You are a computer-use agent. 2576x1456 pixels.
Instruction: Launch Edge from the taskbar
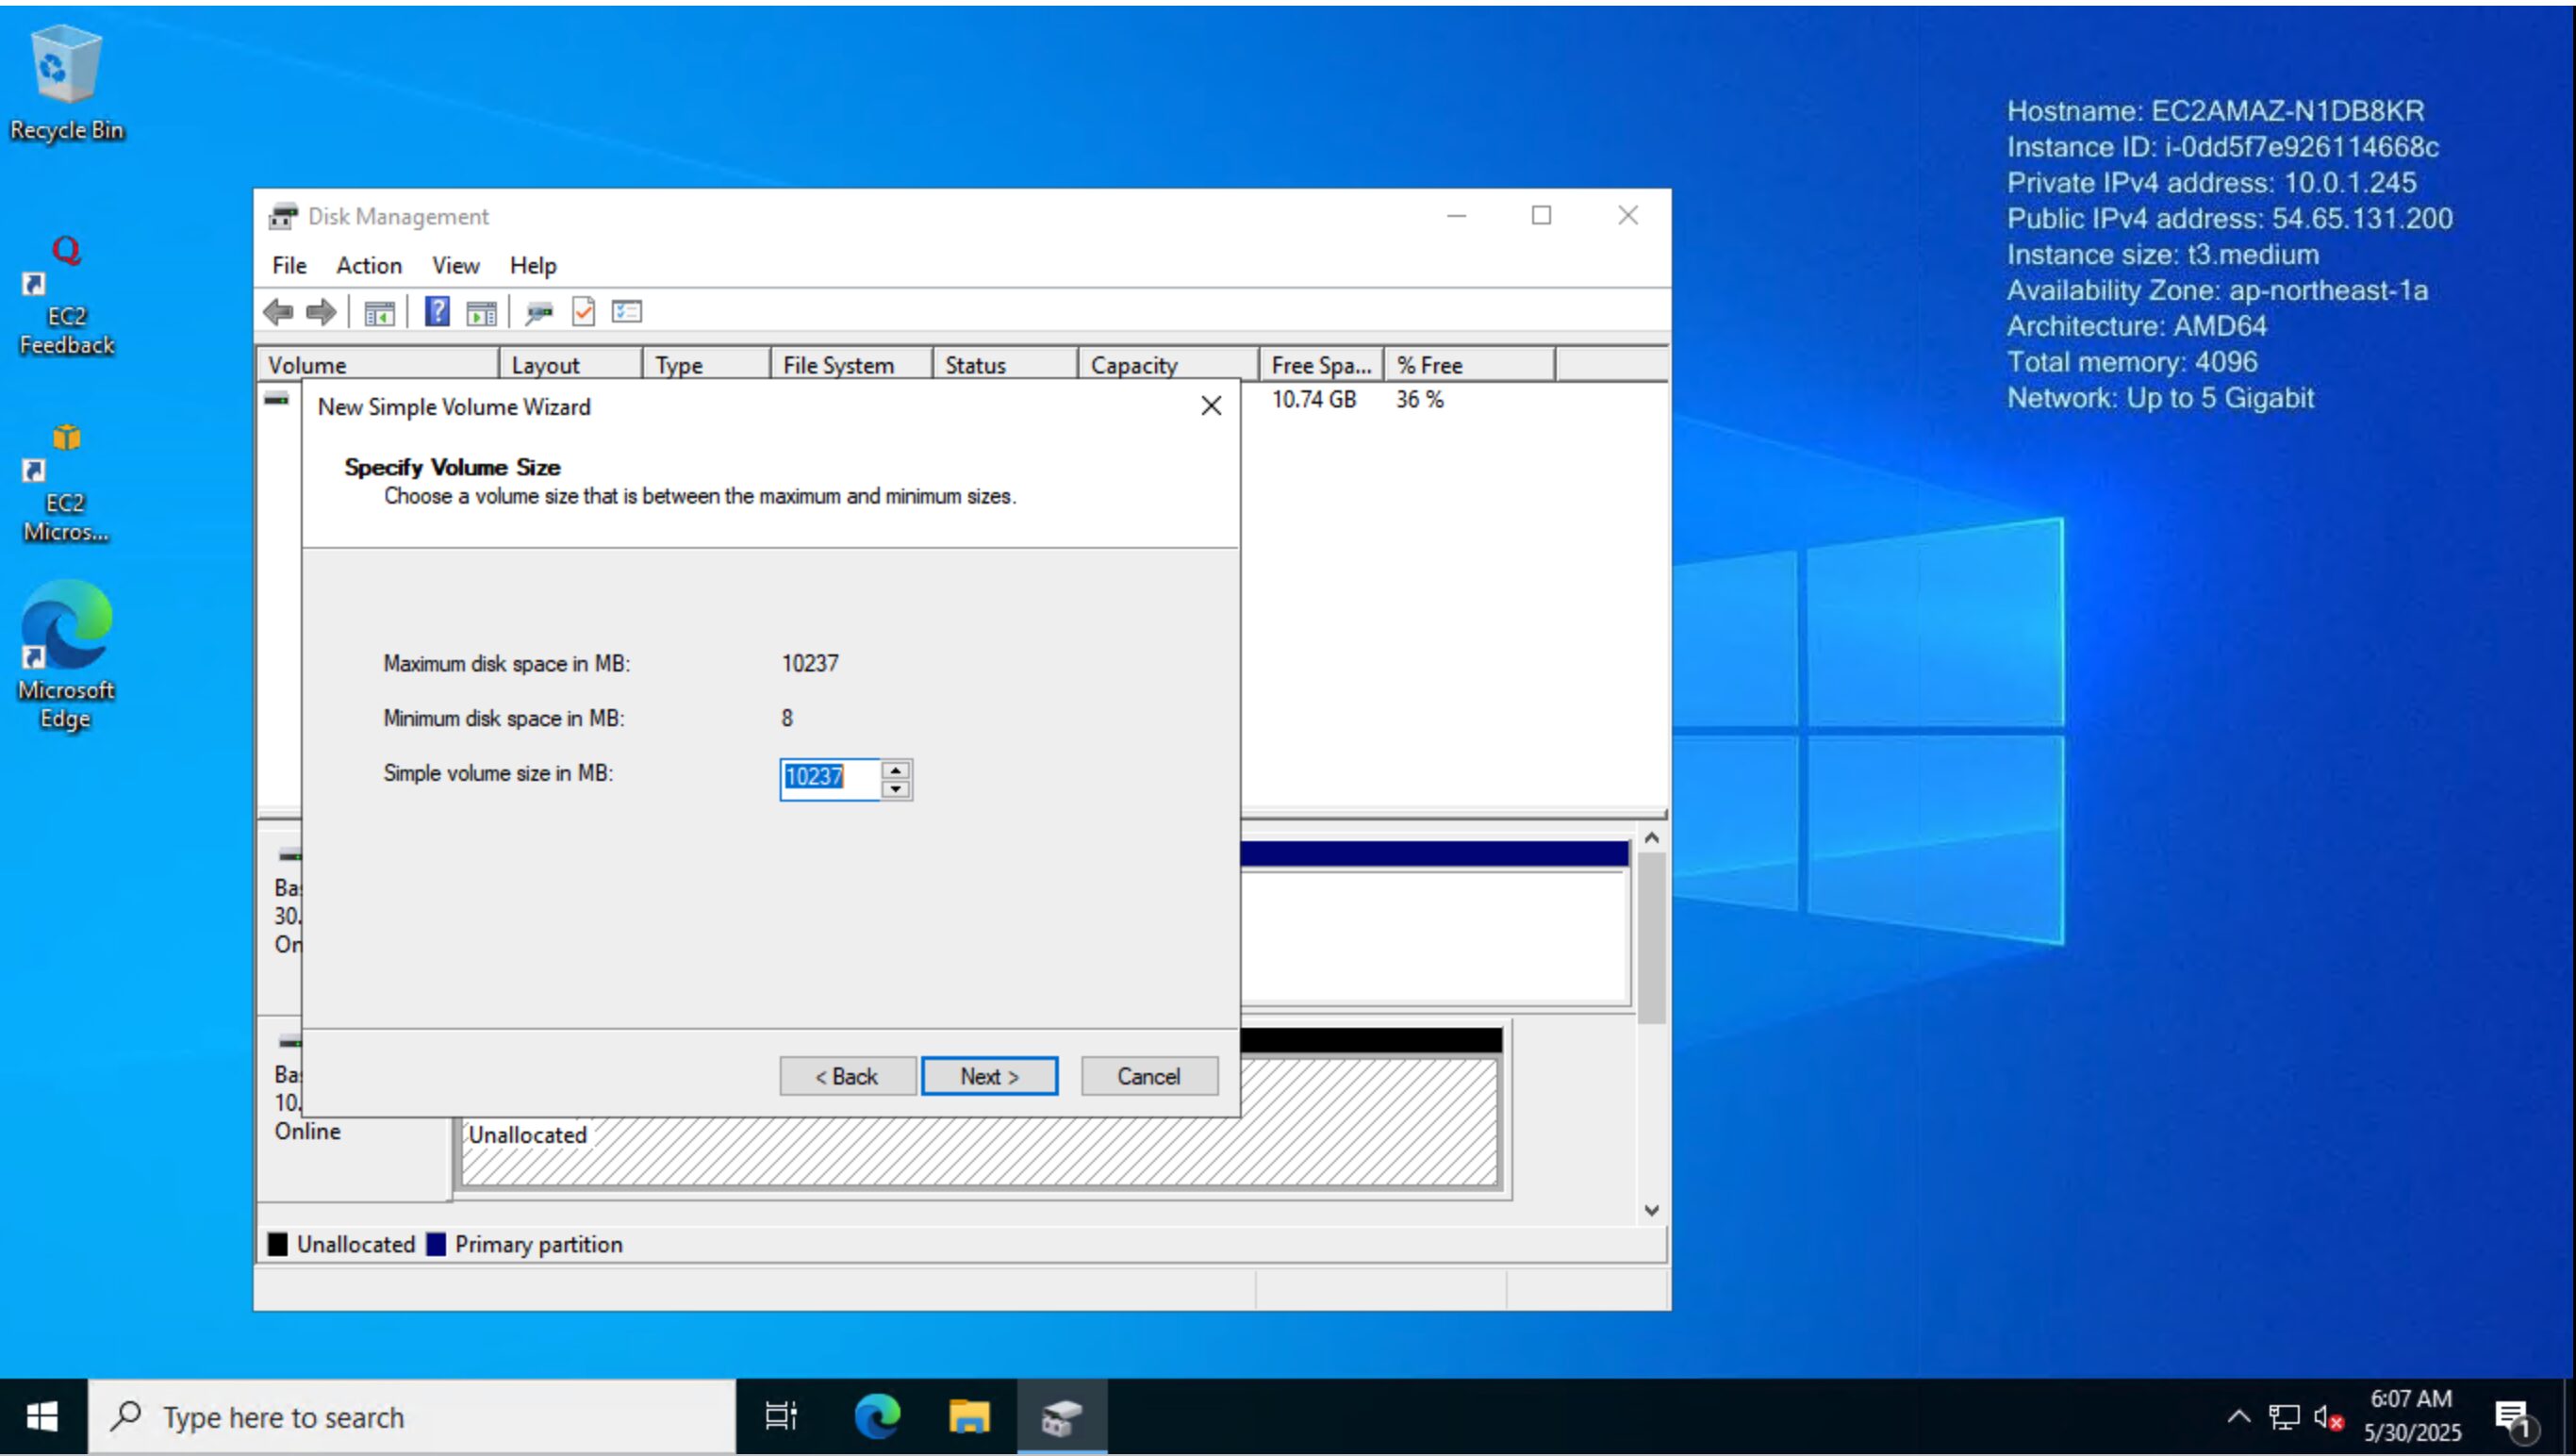pyautogui.click(x=877, y=1416)
